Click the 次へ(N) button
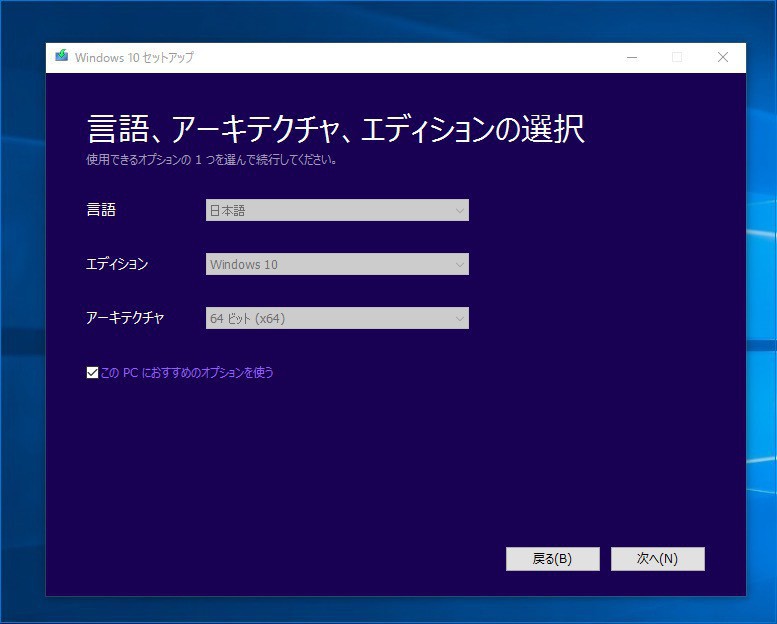Screen dimensions: 777x624 click(658, 559)
